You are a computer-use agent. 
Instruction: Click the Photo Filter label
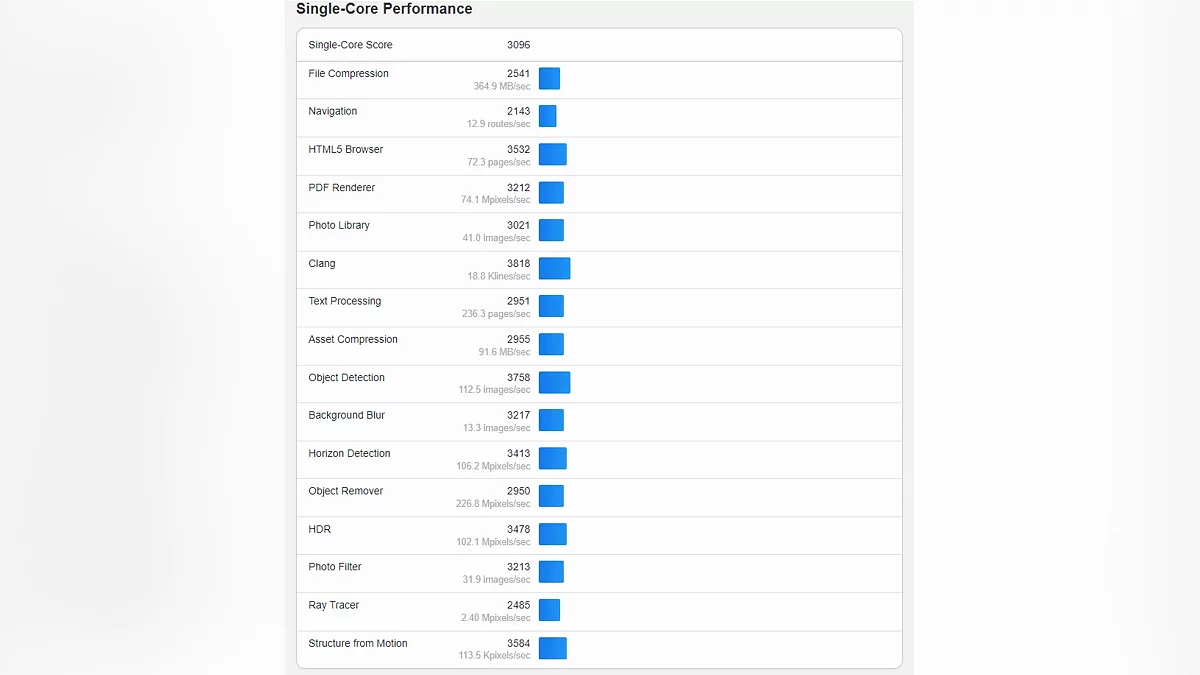click(x=335, y=567)
